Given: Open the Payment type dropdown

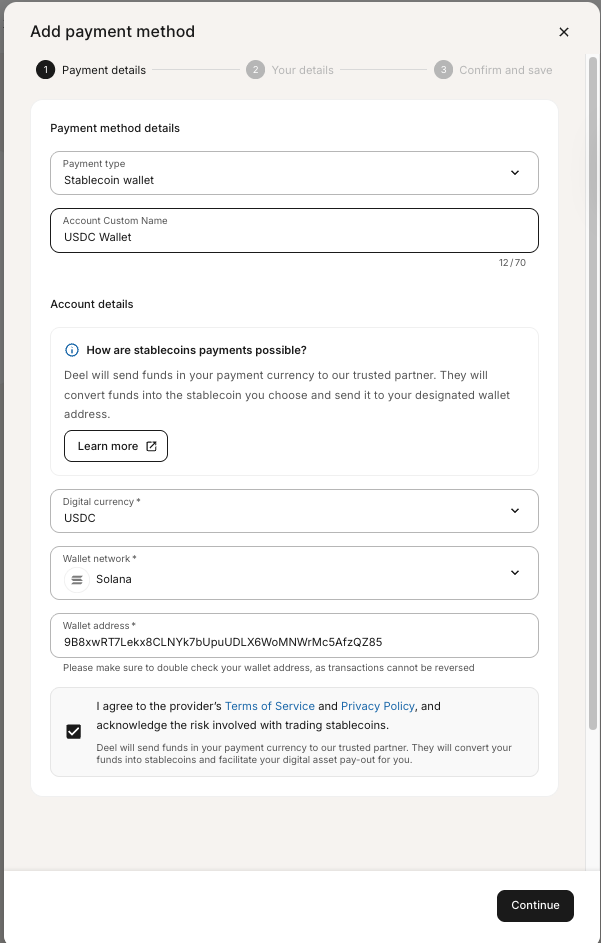Looking at the screenshot, I should click(294, 173).
